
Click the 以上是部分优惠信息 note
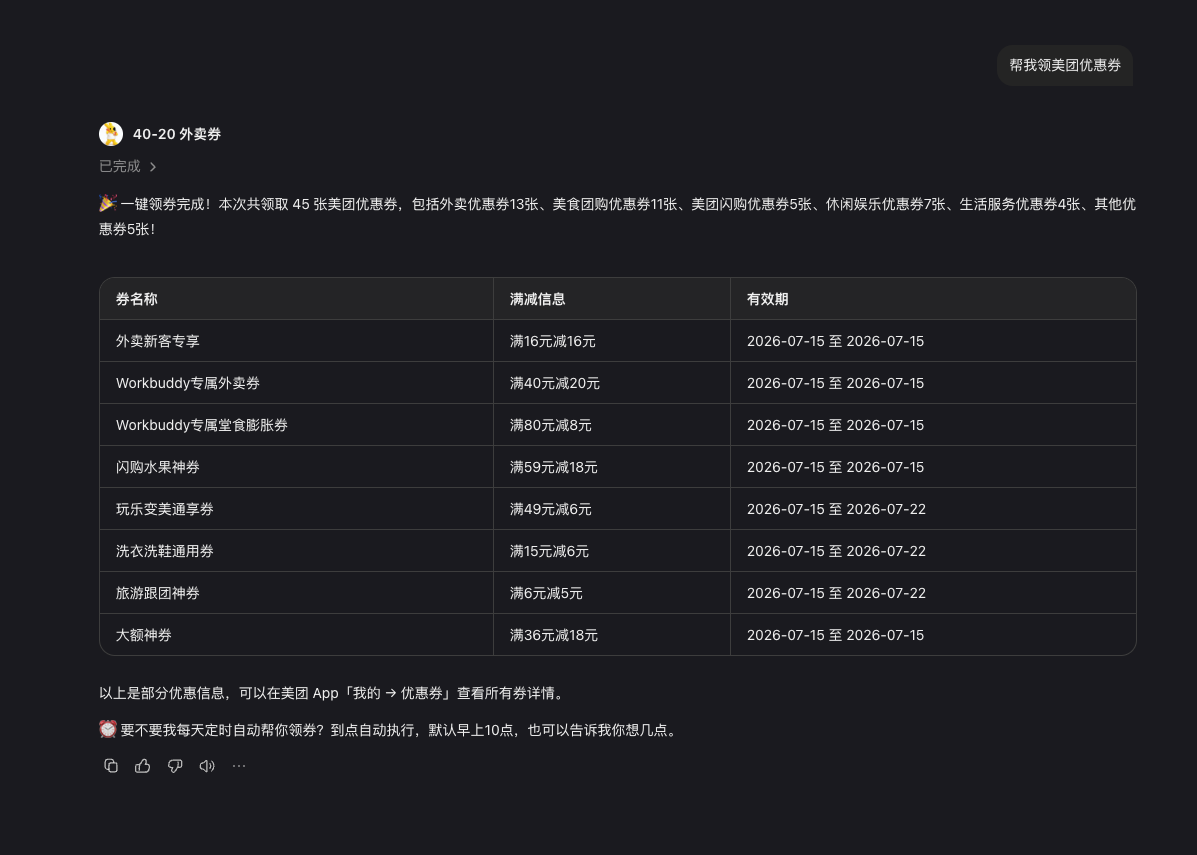tap(333, 693)
